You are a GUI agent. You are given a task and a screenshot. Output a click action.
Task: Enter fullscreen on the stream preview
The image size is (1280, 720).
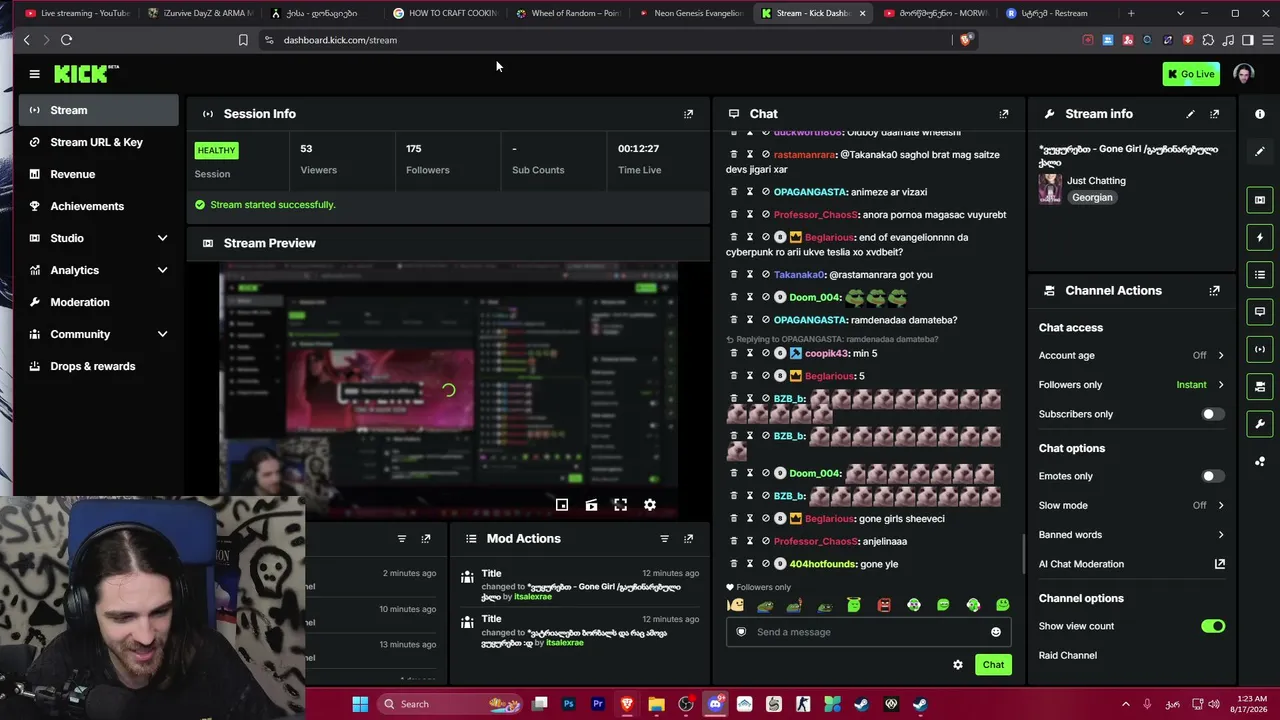click(620, 505)
